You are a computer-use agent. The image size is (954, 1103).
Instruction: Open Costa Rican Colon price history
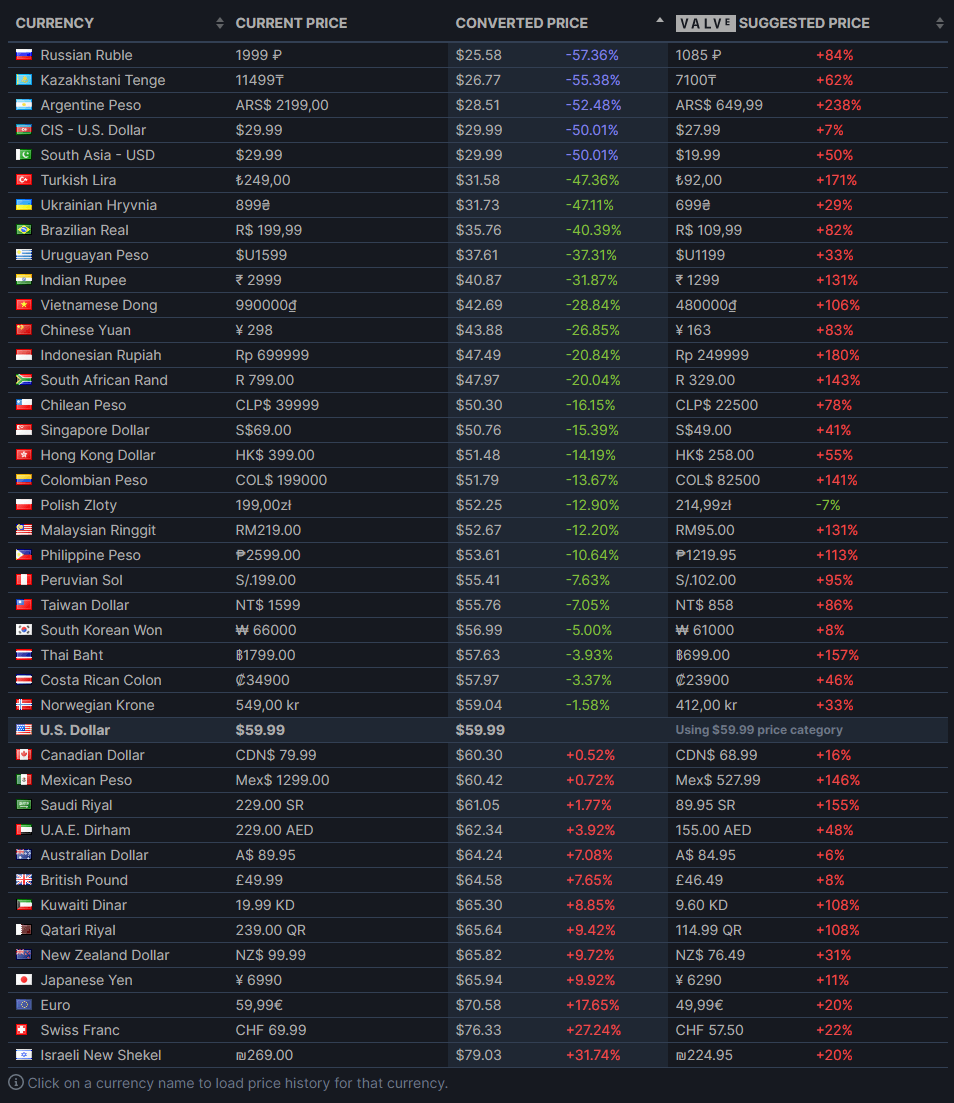101,680
